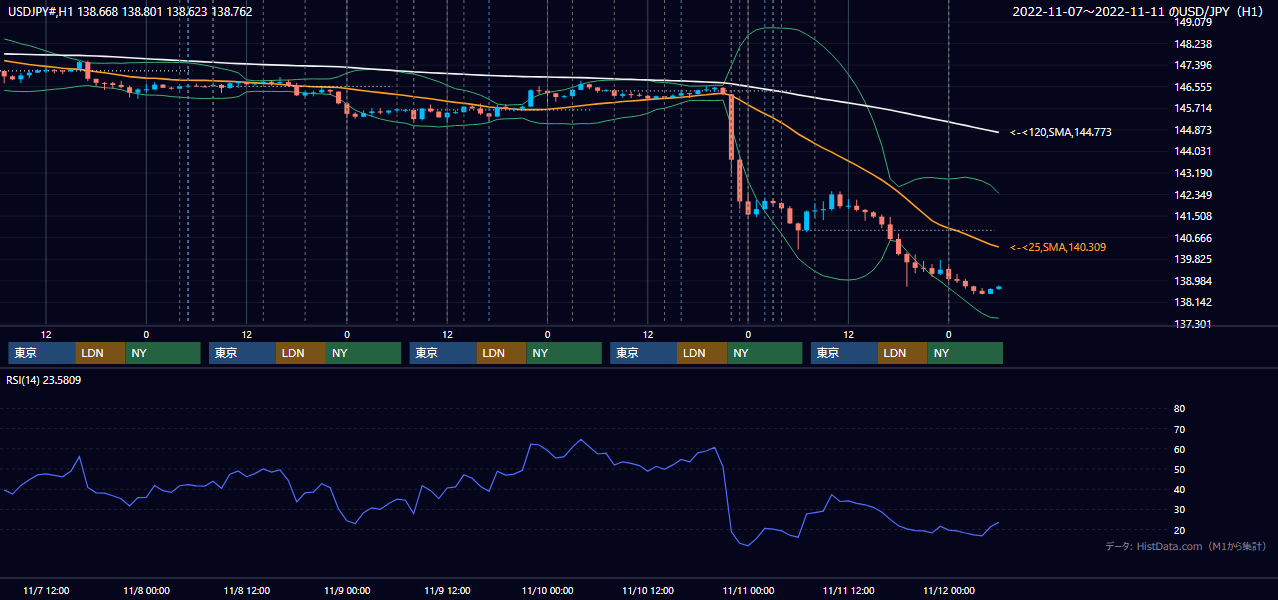The height and width of the screenshot is (600, 1278).
Task: Select the 146.555 price level
Action: click(1193, 87)
